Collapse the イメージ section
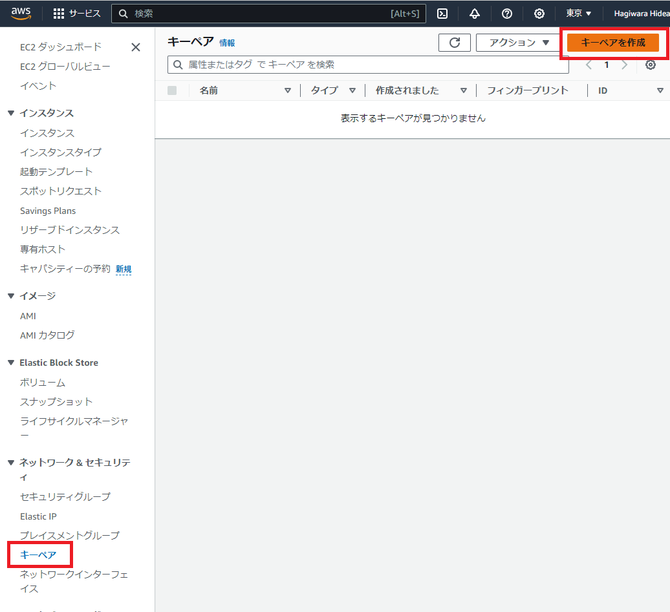Image resolution: width=670 pixels, height=612 pixels. coord(11,296)
